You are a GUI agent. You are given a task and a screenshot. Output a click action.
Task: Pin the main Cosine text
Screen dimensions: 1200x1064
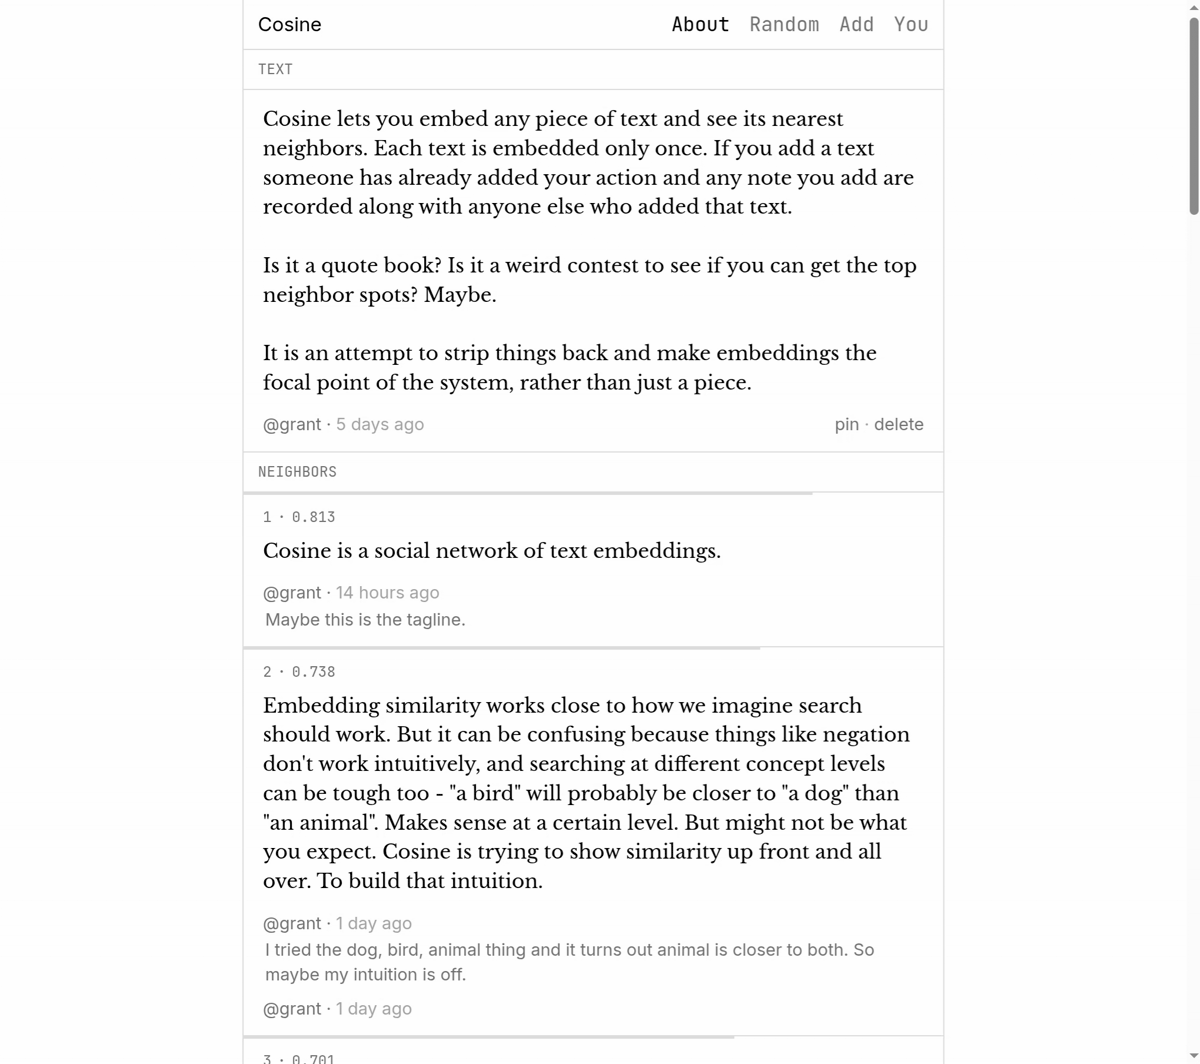pos(846,424)
